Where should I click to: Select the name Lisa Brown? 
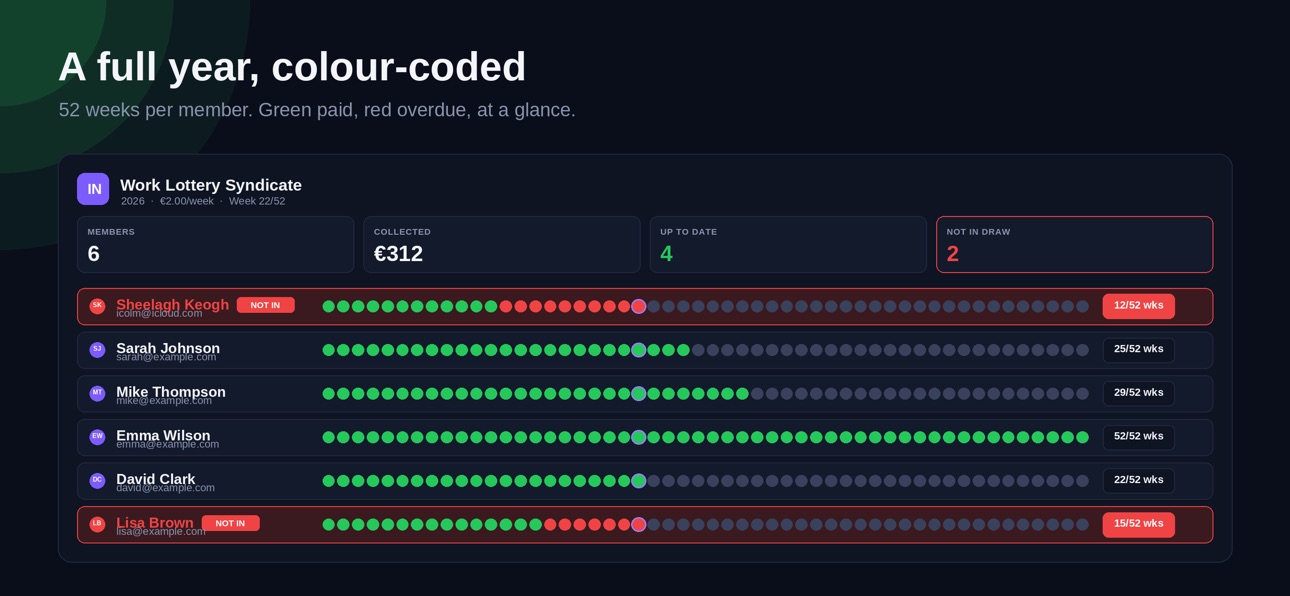pos(155,522)
